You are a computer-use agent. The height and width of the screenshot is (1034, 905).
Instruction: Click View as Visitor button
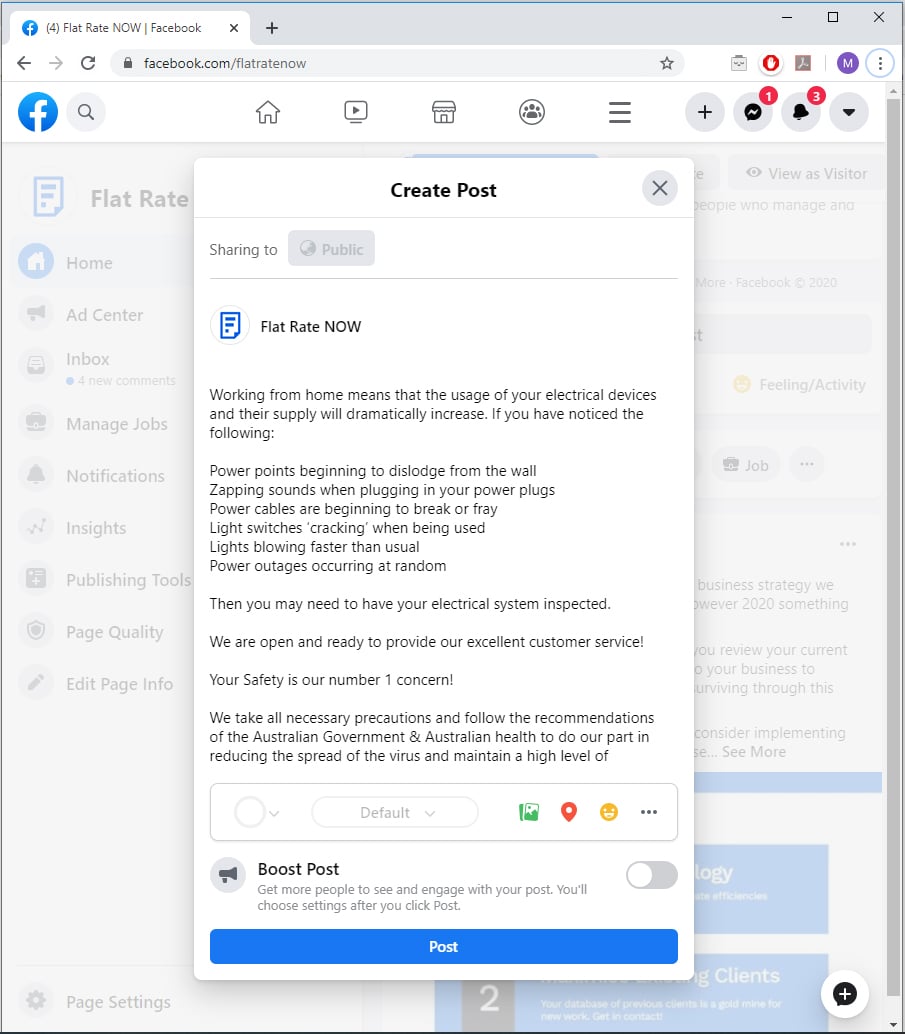[x=806, y=173]
